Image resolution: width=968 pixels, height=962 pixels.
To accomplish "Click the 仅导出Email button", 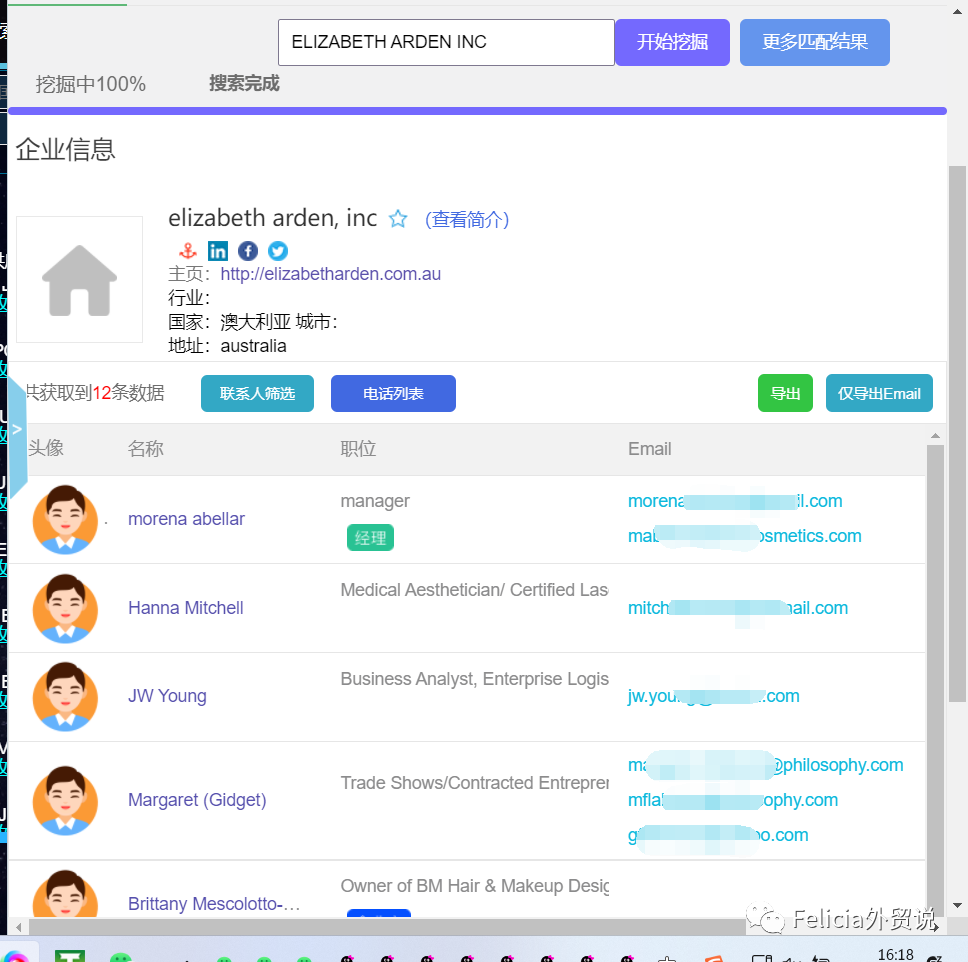I will click(x=879, y=393).
